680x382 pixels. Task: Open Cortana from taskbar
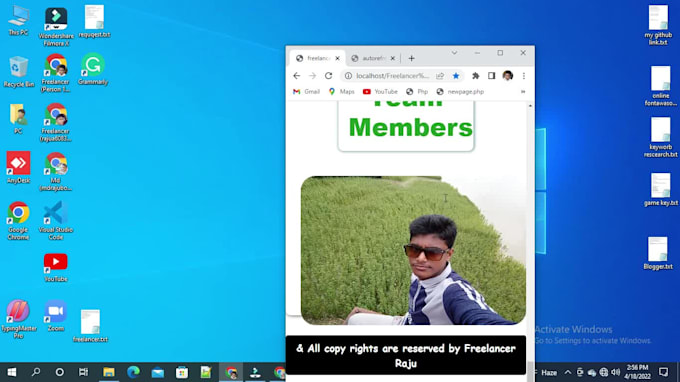tap(60, 372)
